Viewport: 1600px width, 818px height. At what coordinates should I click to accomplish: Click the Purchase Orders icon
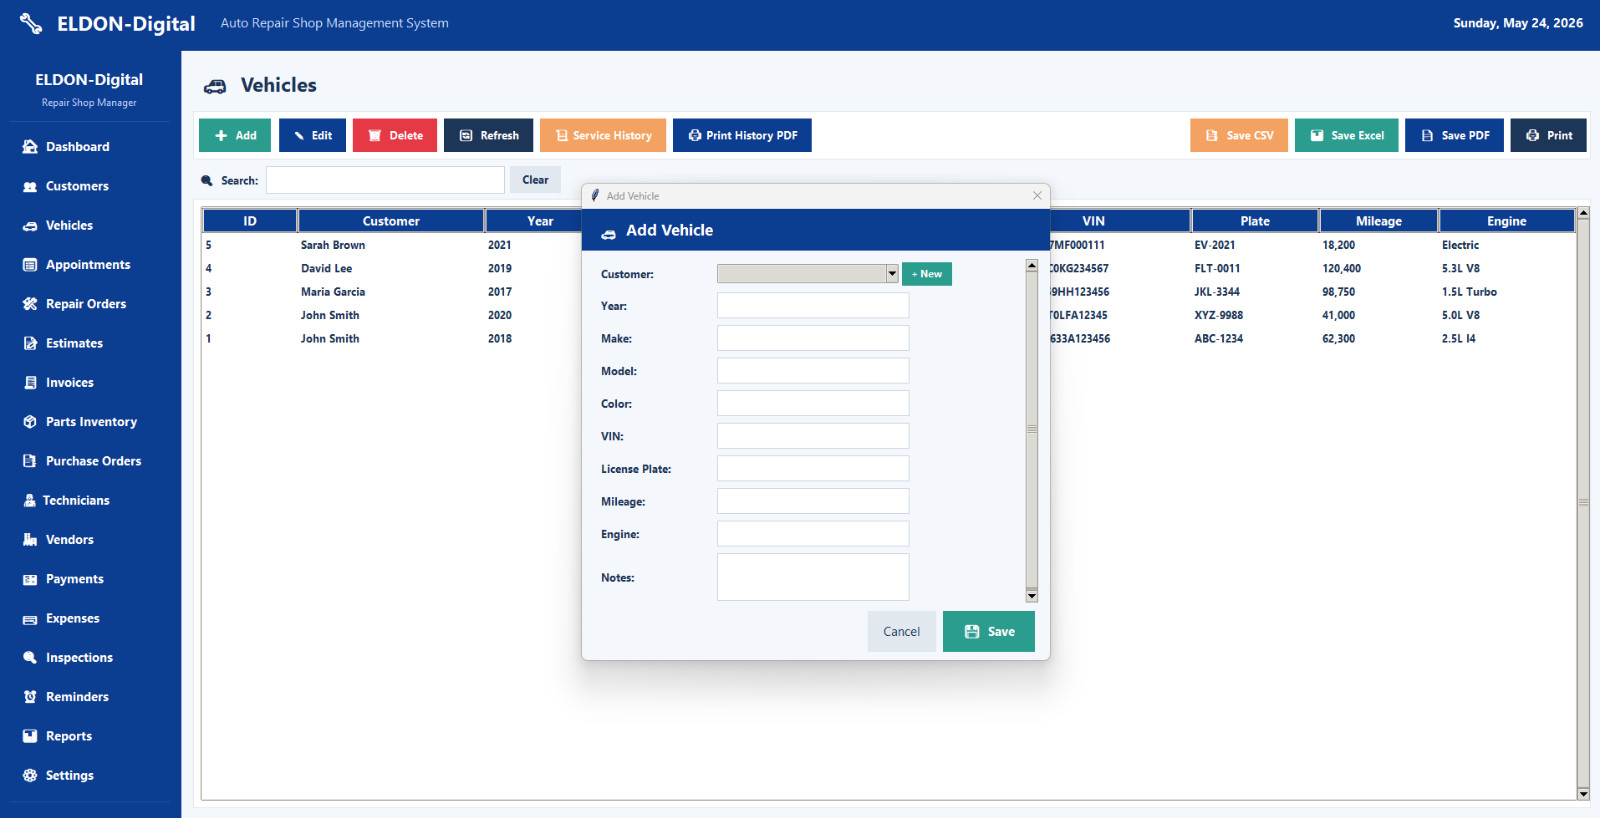pos(30,461)
